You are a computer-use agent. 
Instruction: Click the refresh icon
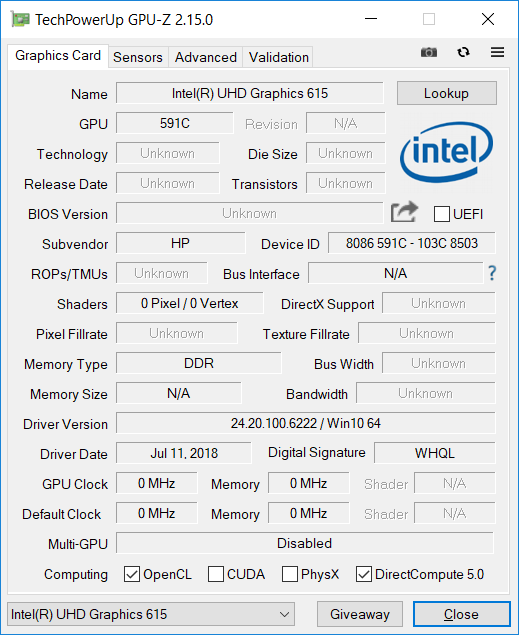pyautogui.click(x=463, y=52)
